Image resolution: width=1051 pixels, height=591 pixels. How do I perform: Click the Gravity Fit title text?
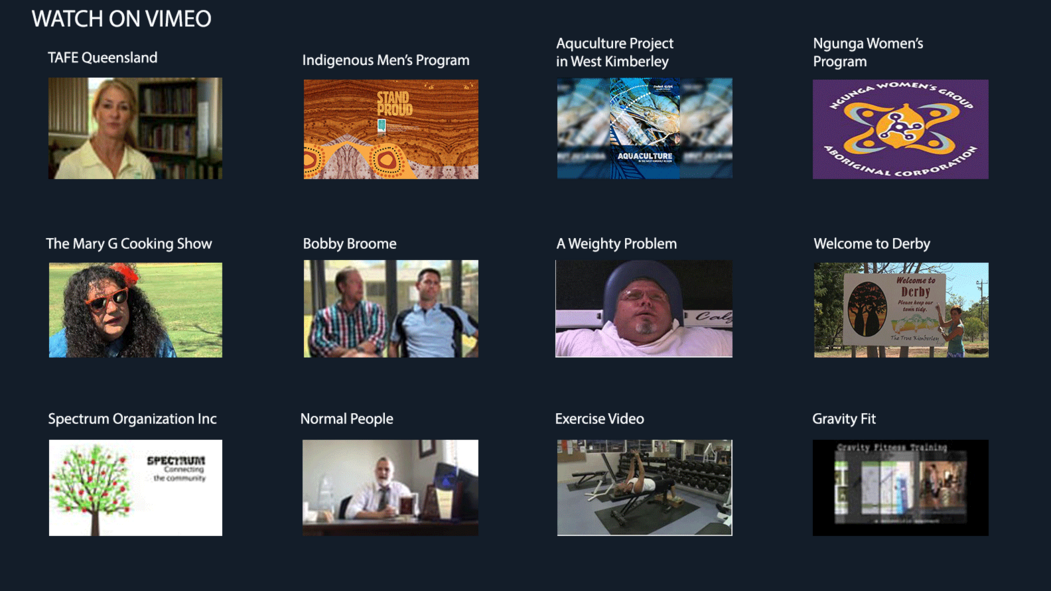click(844, 419)
